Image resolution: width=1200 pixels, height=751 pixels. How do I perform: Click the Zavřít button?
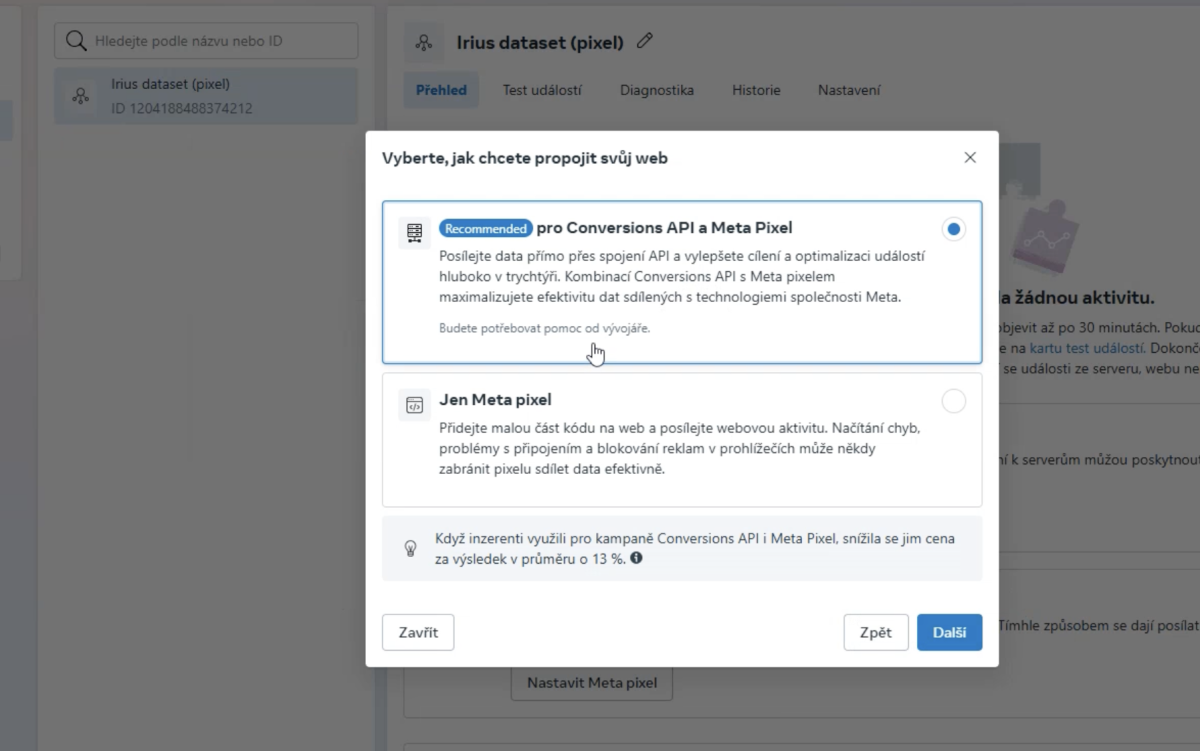pos(418,632)
